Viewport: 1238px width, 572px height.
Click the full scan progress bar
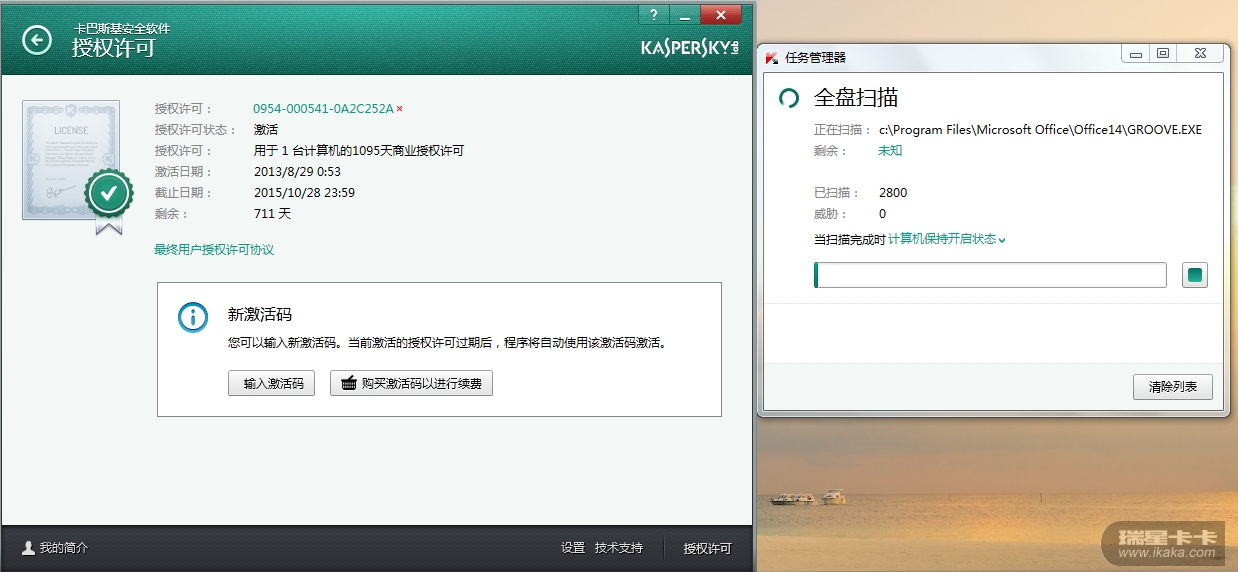click(x=990, y=275)
